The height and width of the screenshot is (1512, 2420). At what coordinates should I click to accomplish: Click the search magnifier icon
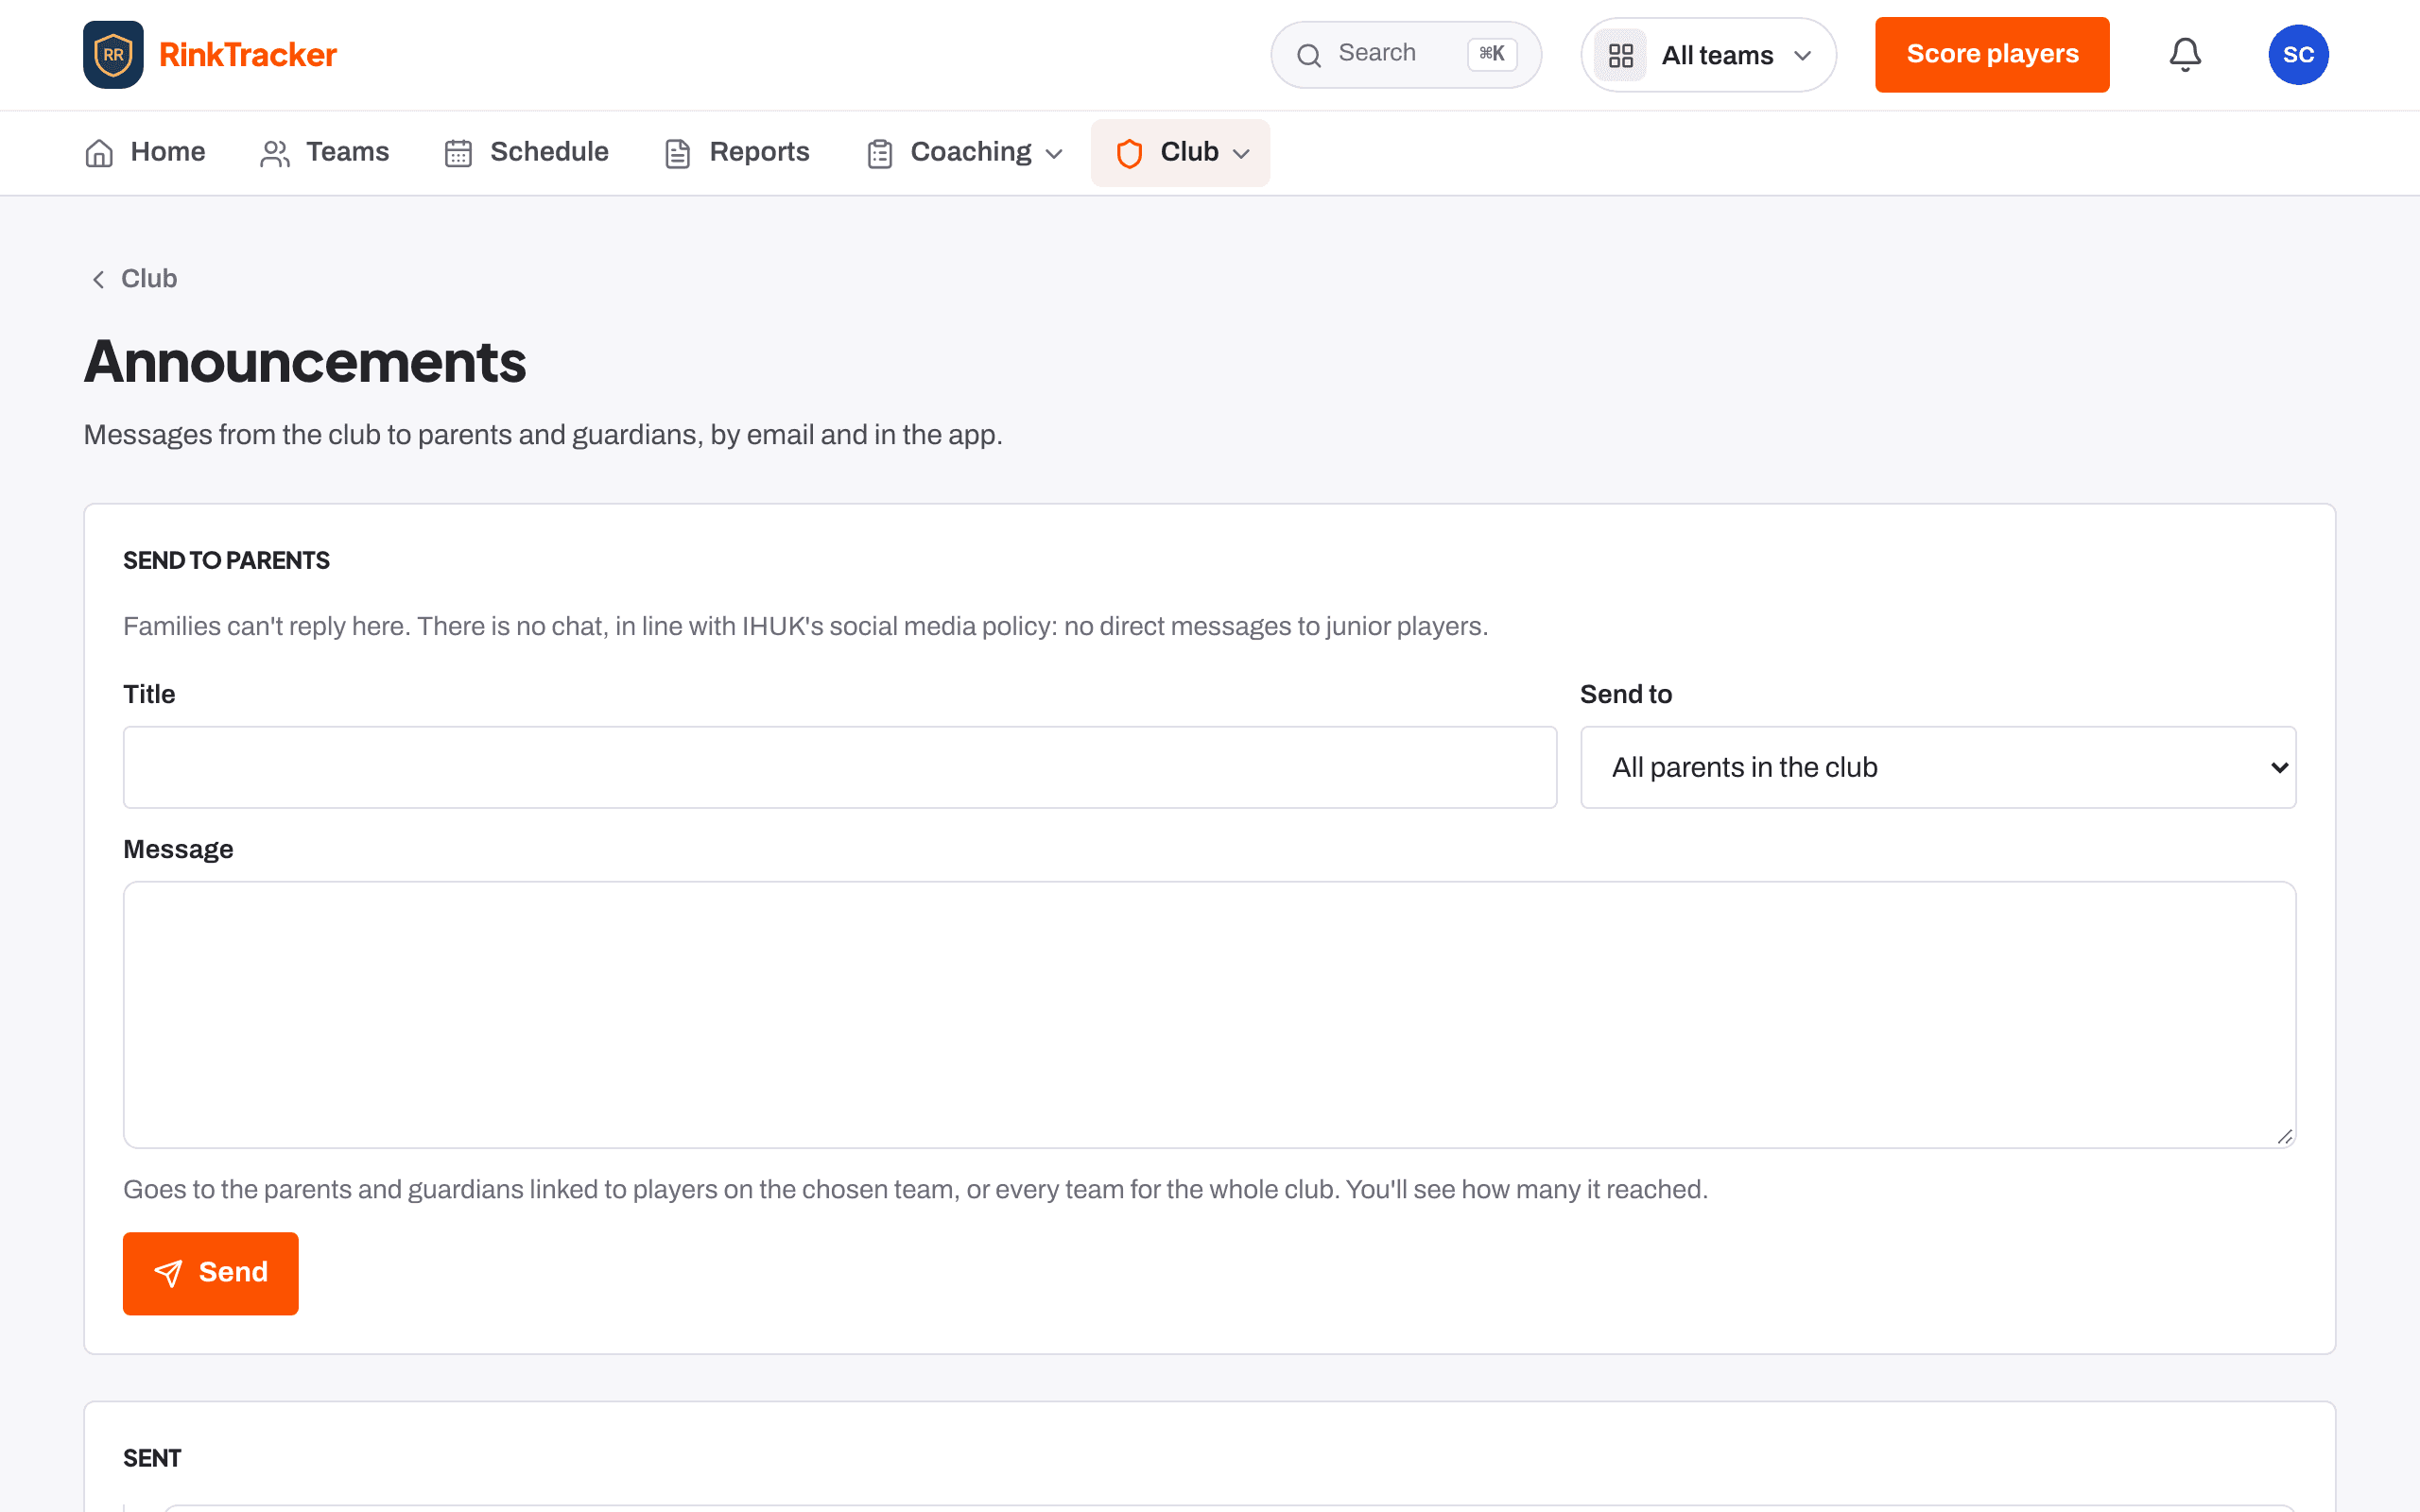tap(1309, 55)
